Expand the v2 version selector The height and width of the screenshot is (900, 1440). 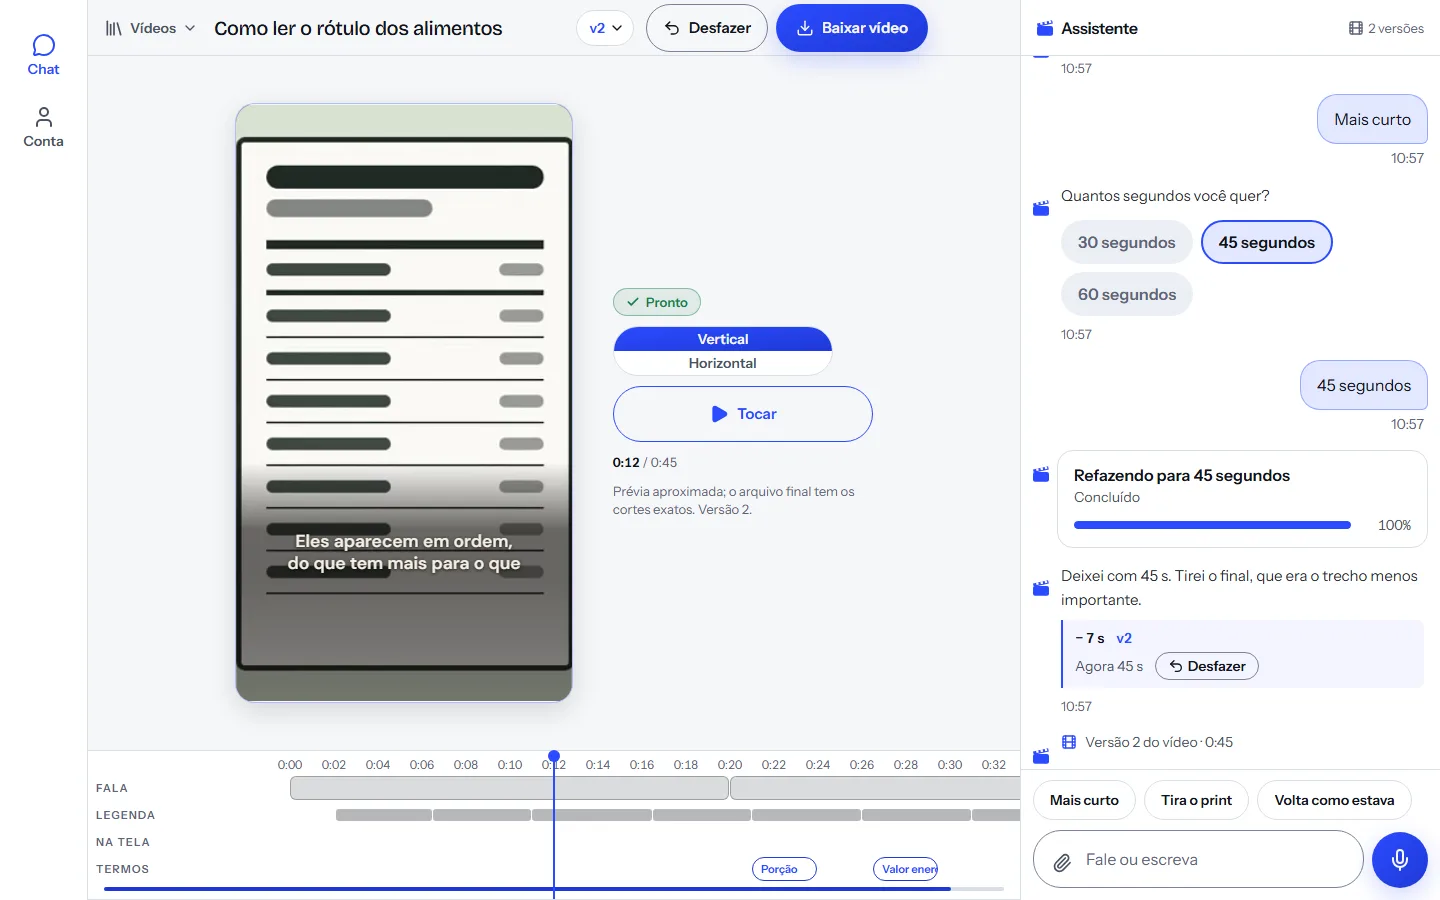point(605,29)
